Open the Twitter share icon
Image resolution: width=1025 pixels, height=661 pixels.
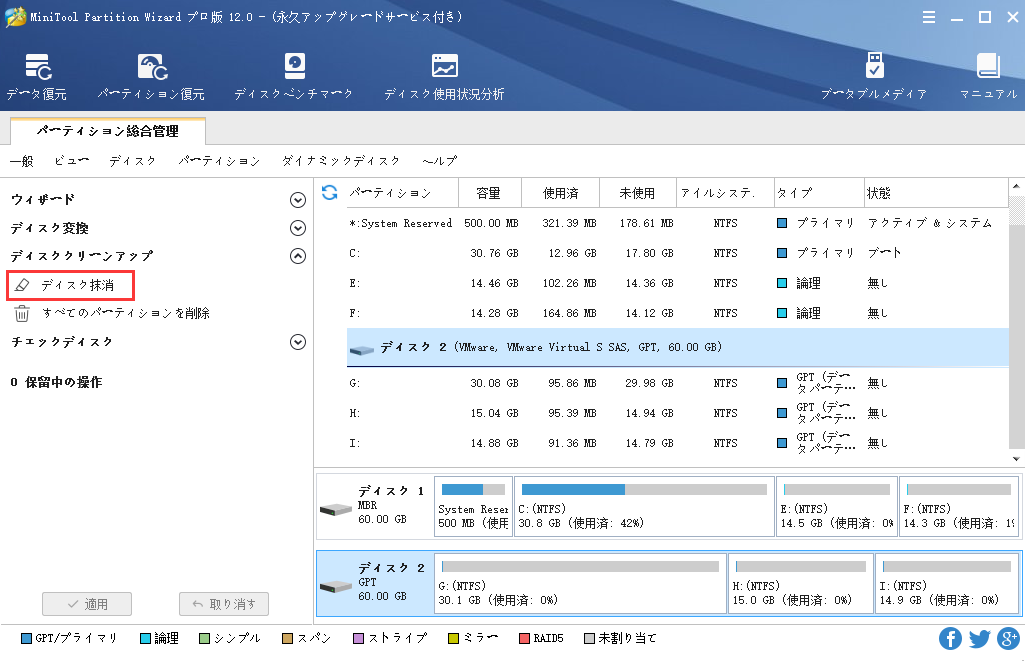click(979, 638)
